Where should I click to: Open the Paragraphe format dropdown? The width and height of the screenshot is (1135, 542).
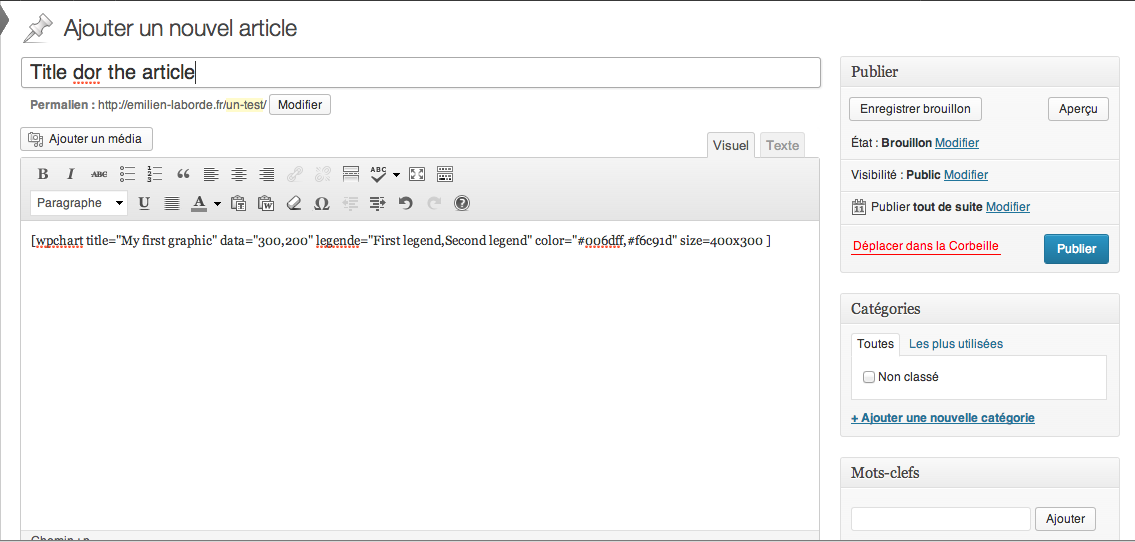79,203
